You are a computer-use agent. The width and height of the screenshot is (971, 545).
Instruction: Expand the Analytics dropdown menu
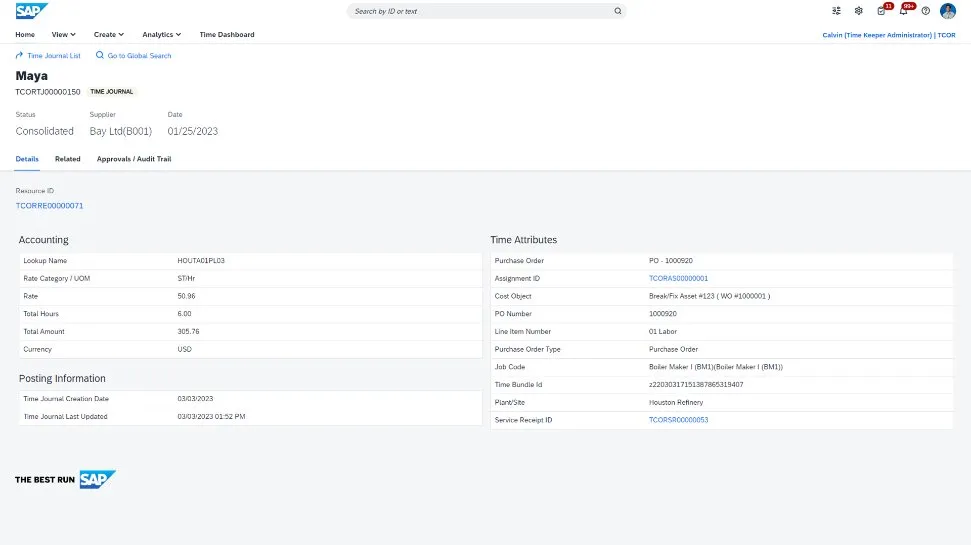point(161,34)
